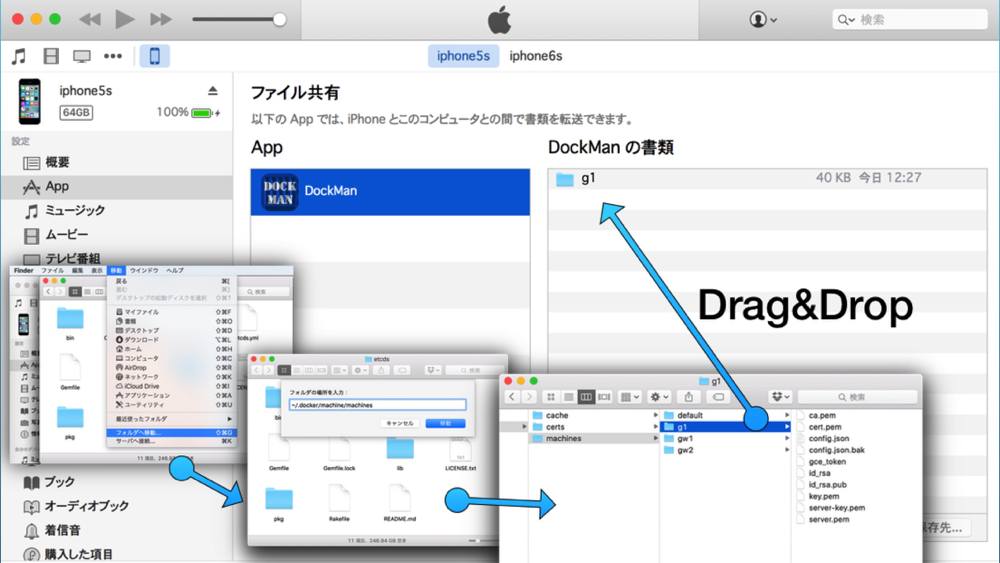Click the iphone5s device thumbnail in sidebar
The image size is (1000, 563).
pos(29,101)
